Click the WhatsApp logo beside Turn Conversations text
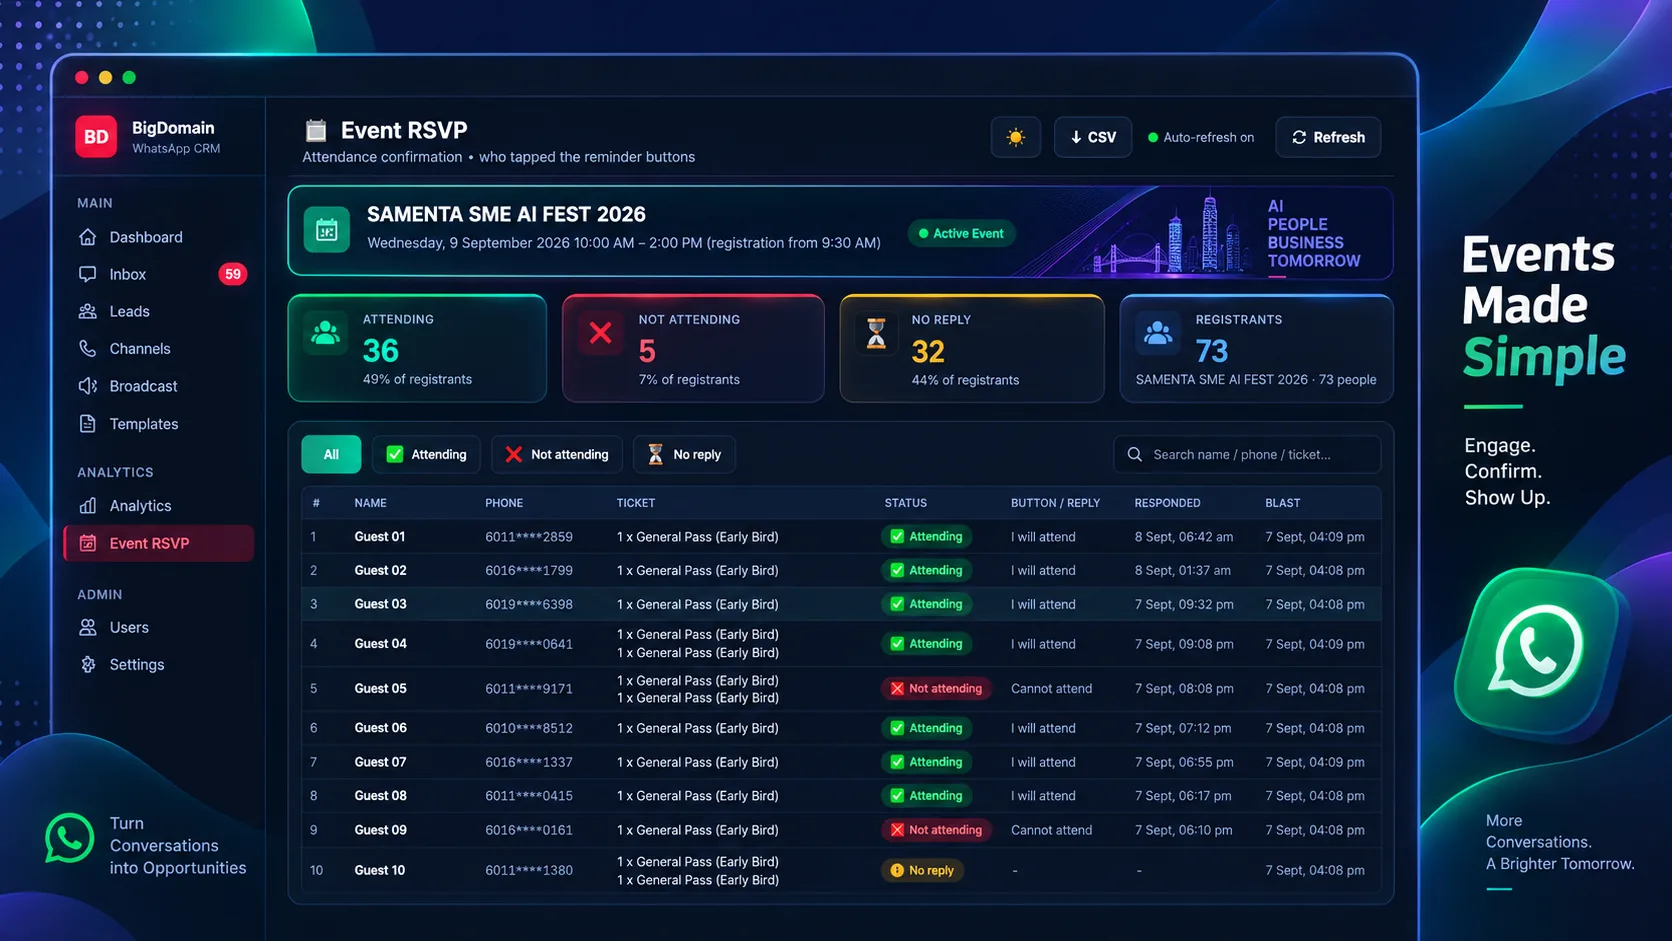This screenshot has height=941, width=1672. pos(69,838)
